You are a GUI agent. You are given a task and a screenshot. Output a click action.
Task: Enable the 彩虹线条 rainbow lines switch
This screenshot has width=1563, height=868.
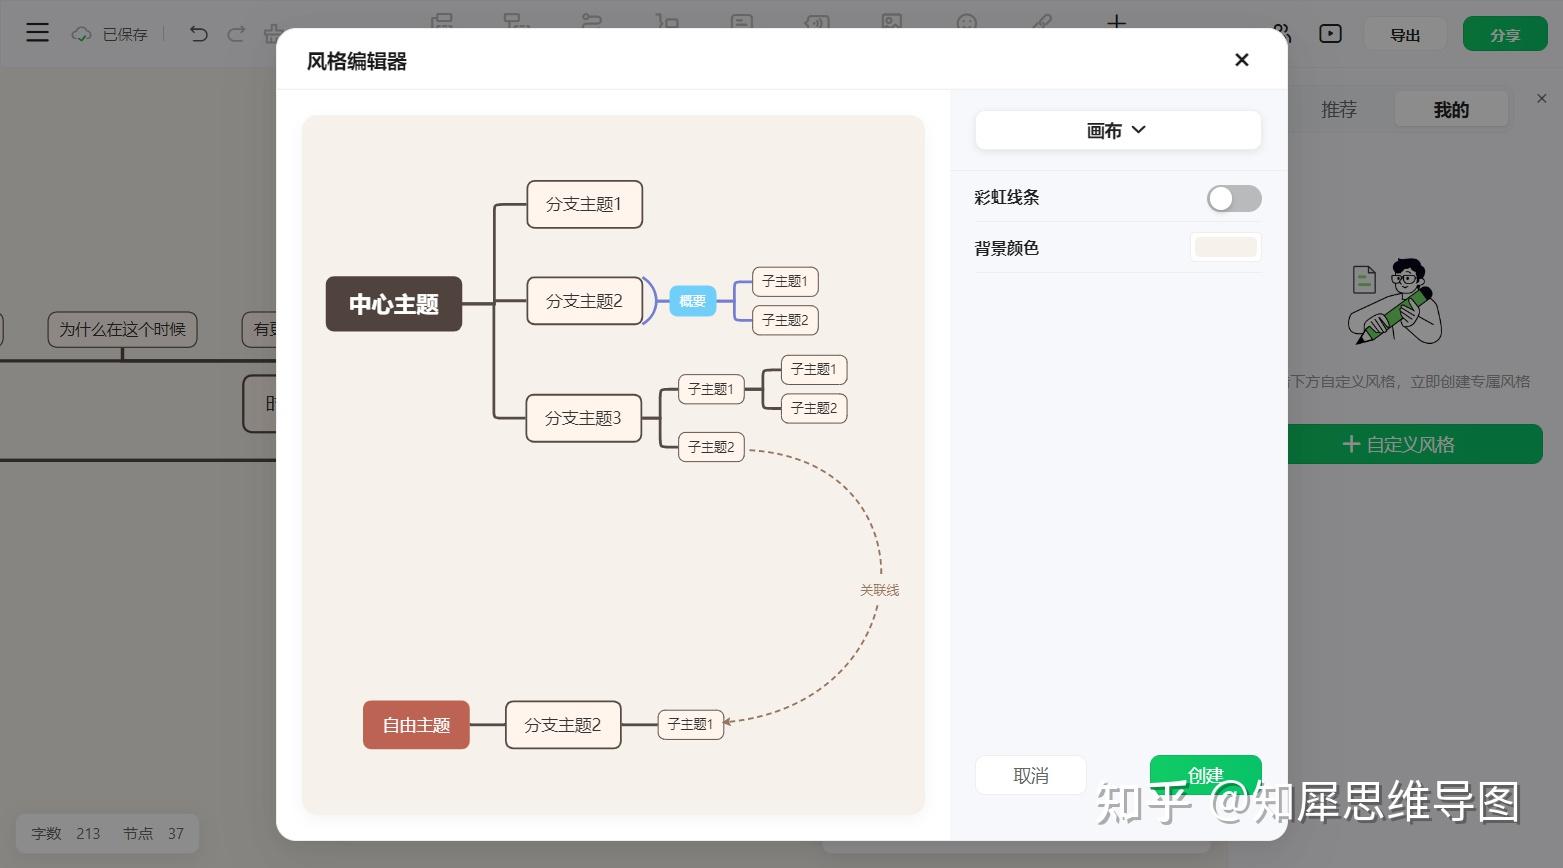(1234, 198)
